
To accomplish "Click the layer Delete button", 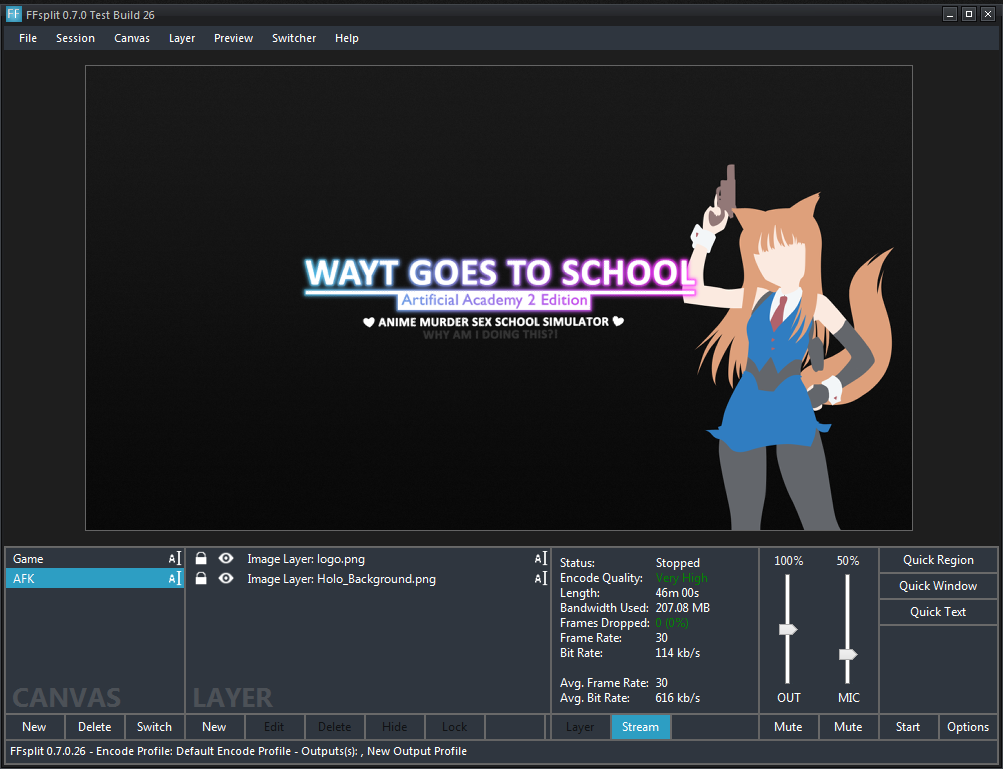I will 335,727.
